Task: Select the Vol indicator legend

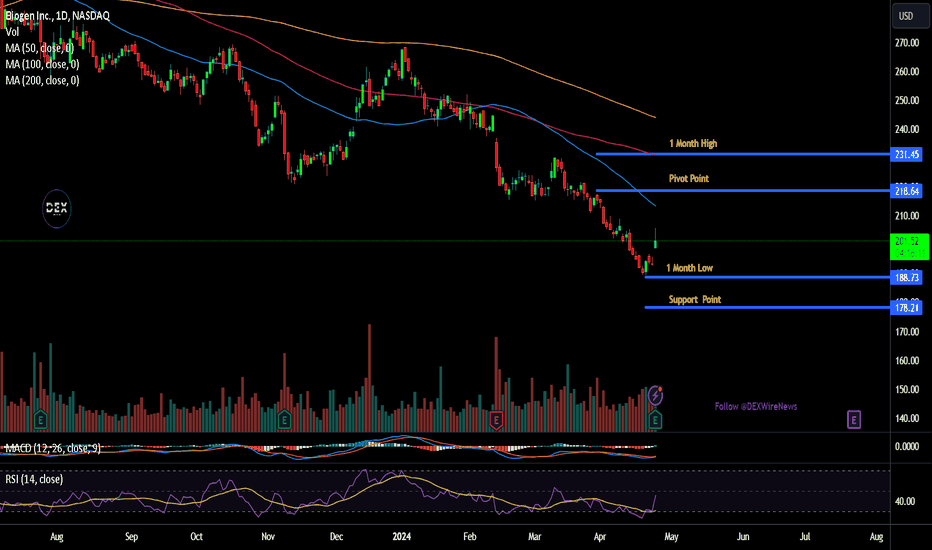Action: pyautogui.click(x=12, y=32)
